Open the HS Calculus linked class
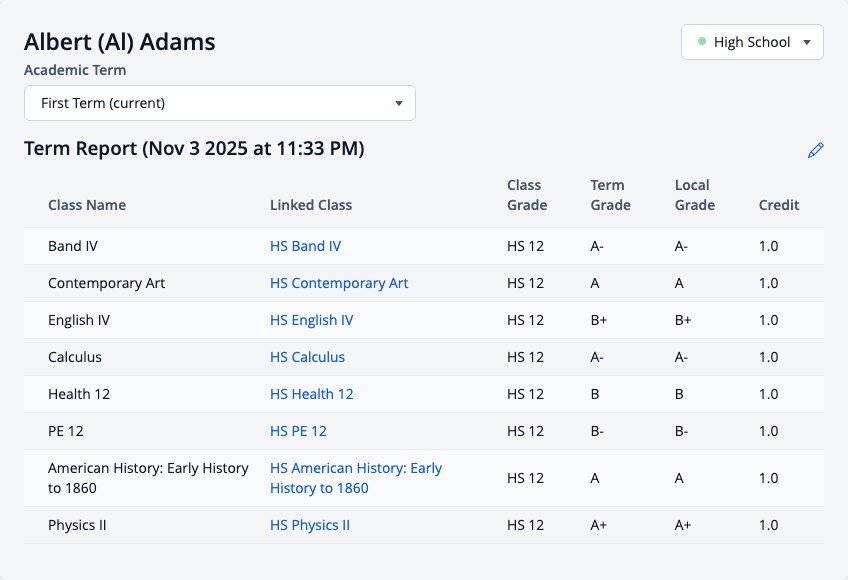Image resolution: width=848 pixels, height=580 pixels. [x=307, y=357]
